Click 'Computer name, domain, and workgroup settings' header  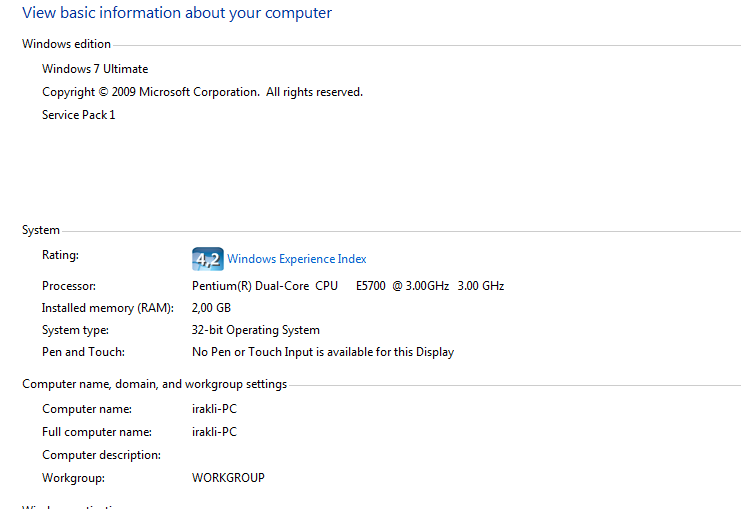155,384
